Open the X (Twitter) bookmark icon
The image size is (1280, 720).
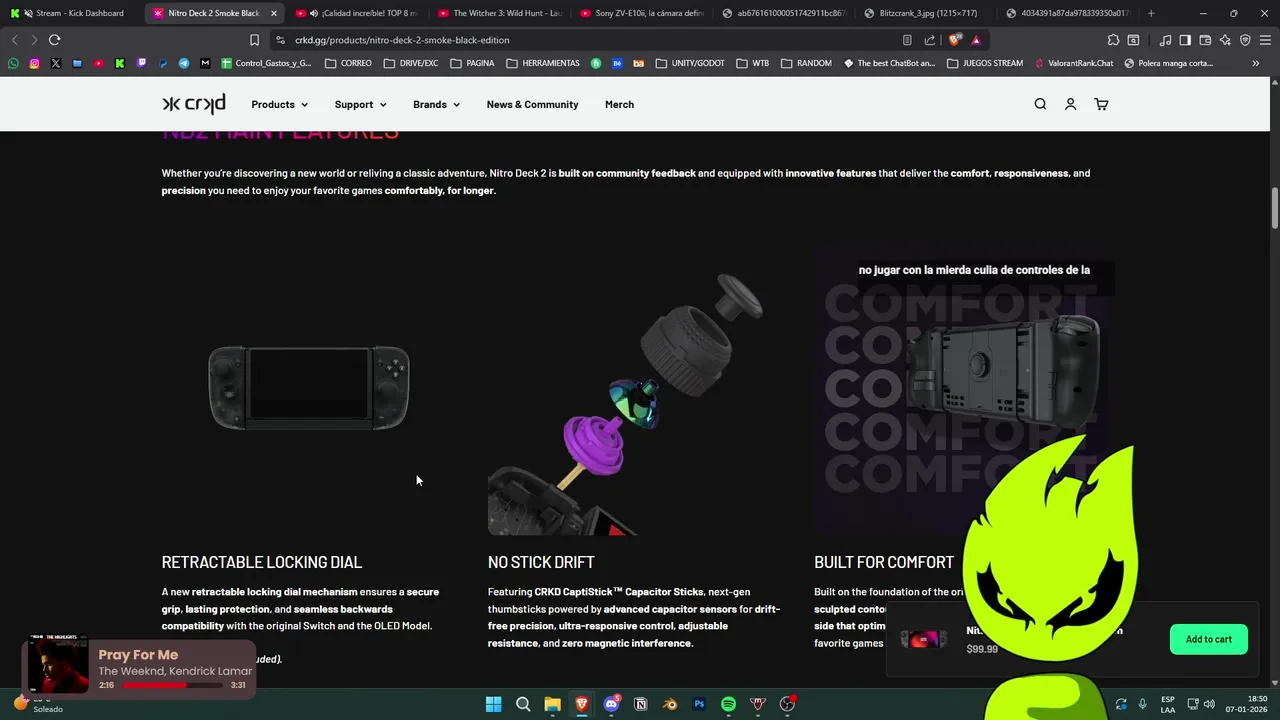pyautogui.click(x=56, y=63)
